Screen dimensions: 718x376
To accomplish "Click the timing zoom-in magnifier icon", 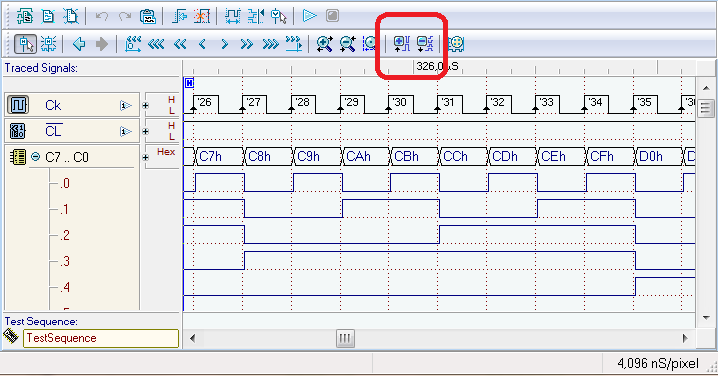I will coord(324,44).
